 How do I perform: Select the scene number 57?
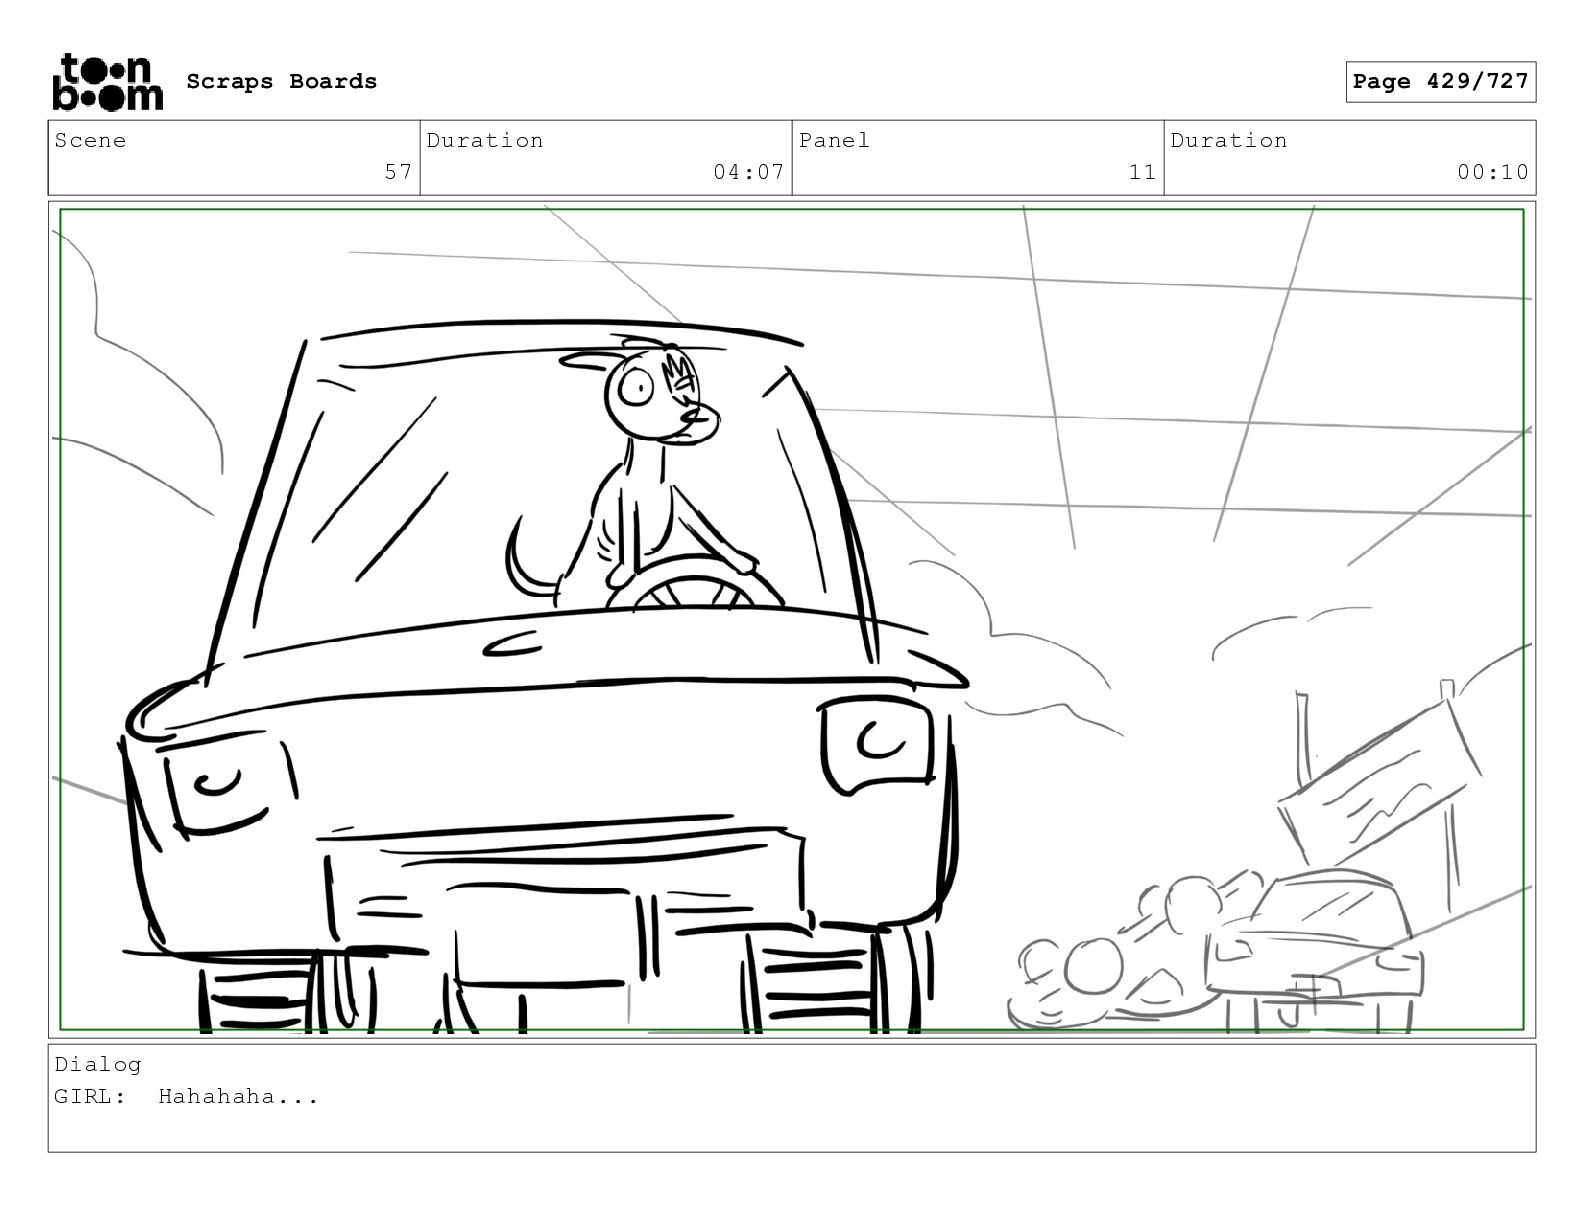coord(398,172)
